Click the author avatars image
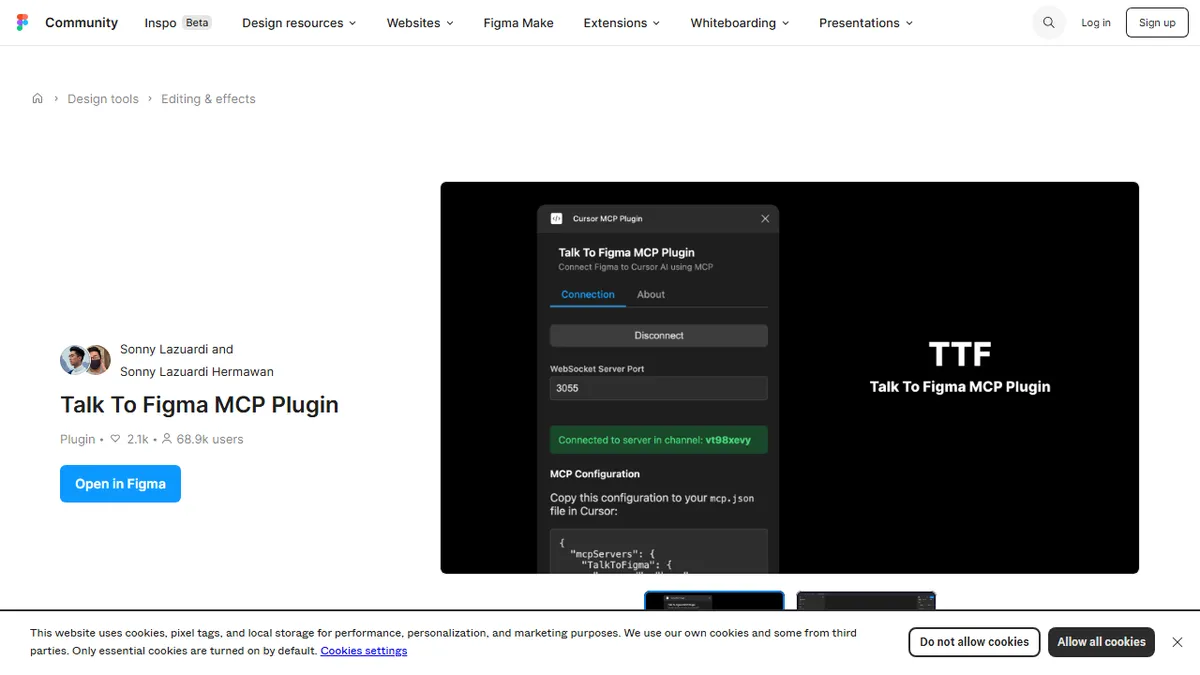Image resolution: width=1200 pixels, height=675 pixels. click(85, 360)
